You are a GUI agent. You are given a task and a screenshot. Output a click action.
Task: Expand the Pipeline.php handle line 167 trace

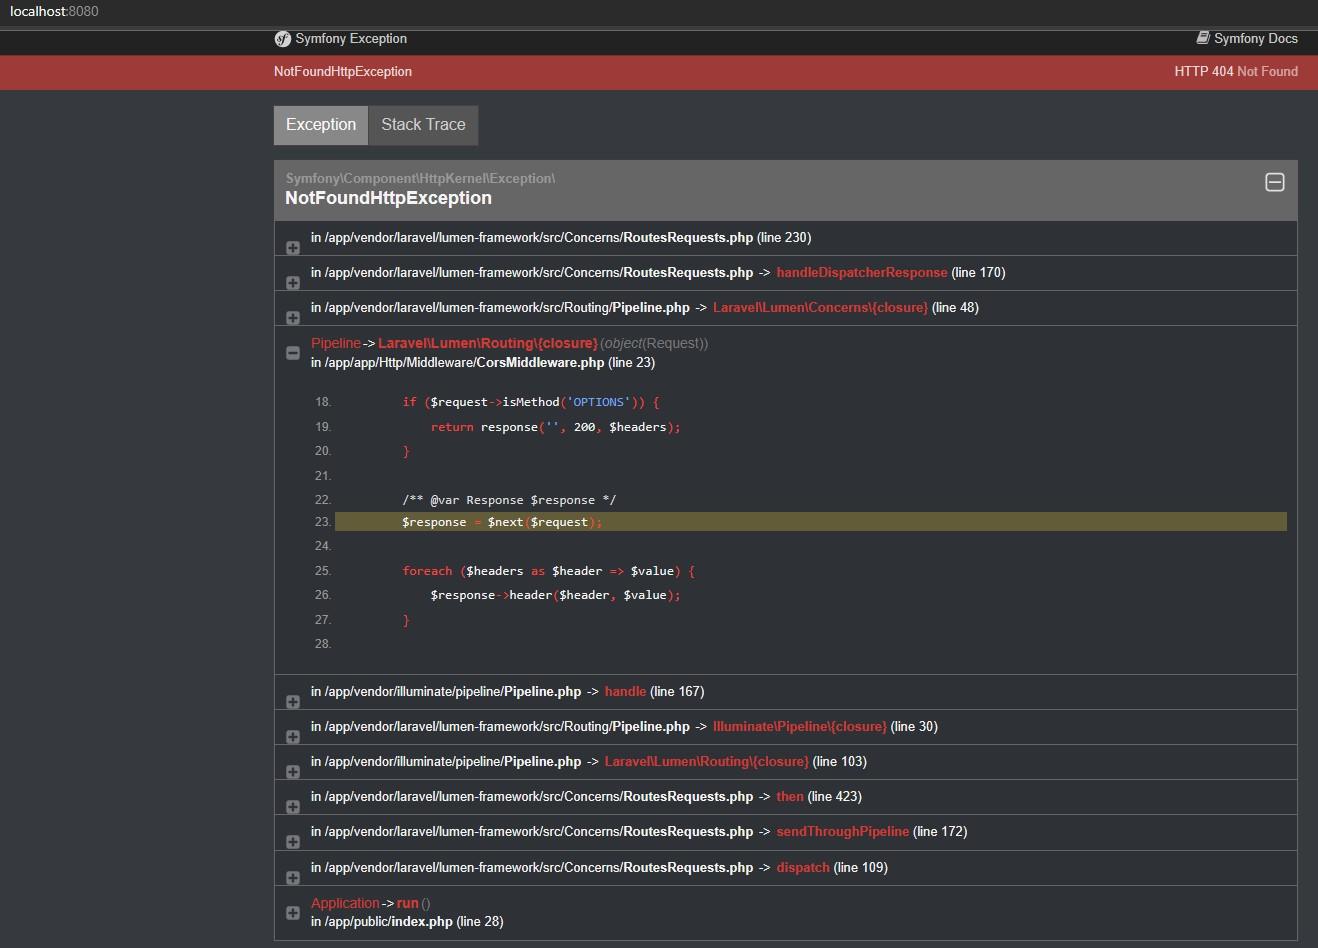tap(293, 702)
